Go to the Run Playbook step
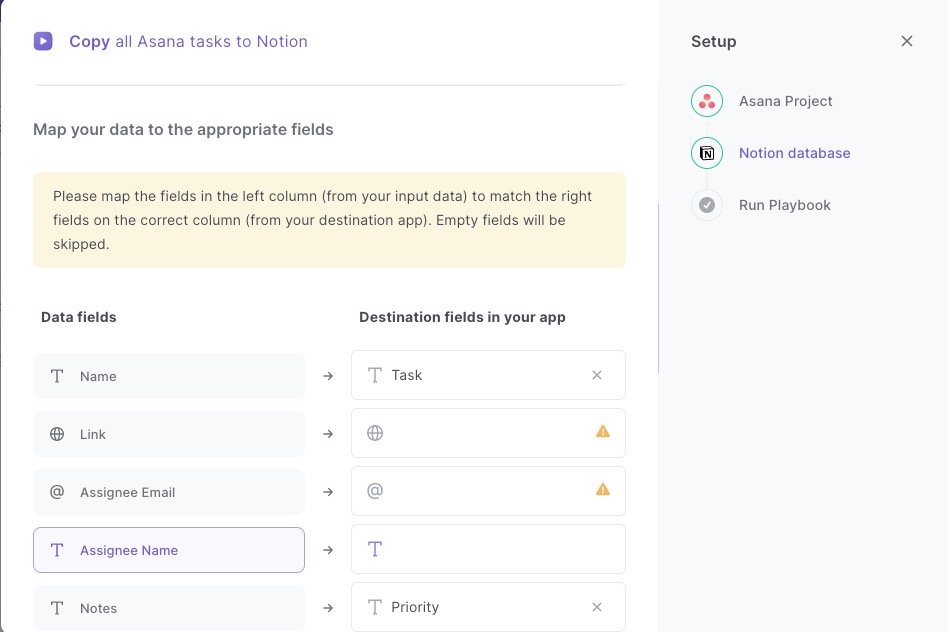 [785, 205]
